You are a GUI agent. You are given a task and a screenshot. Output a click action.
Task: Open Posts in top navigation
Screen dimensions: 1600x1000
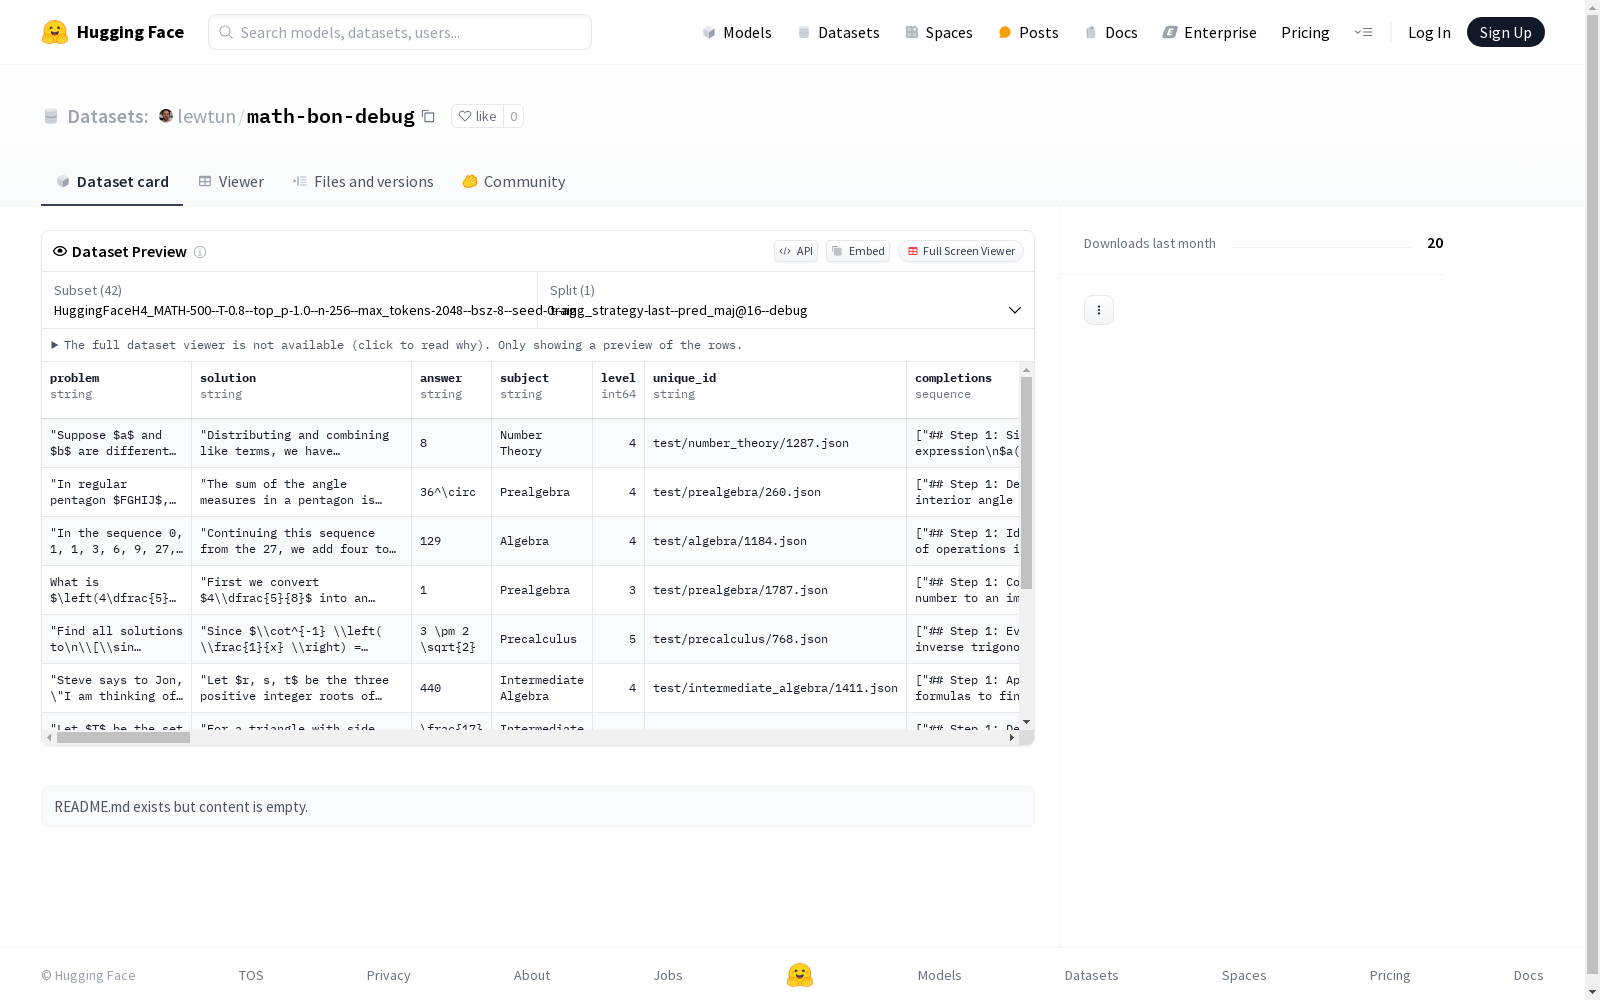[x=1028, y=32]
